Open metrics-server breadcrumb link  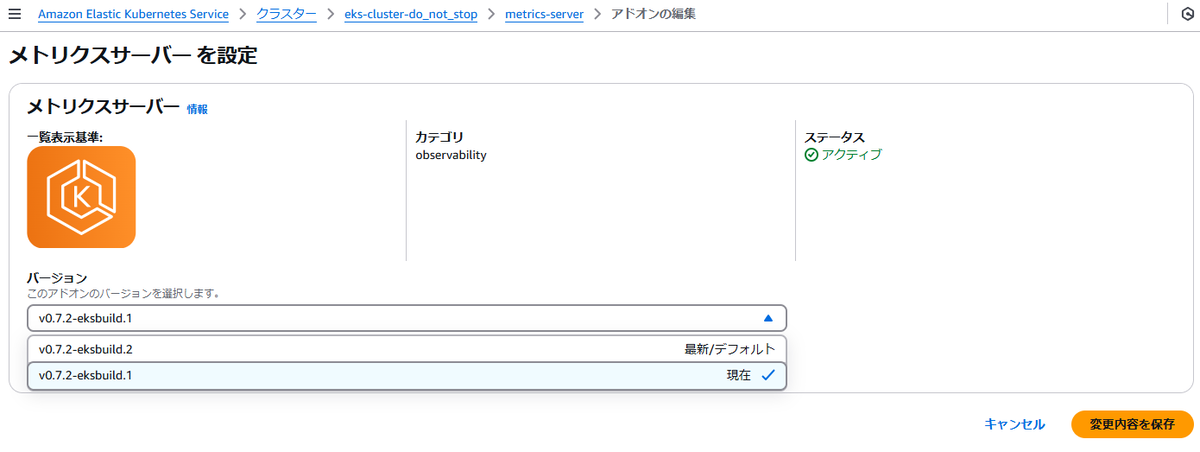pos(544,15)
